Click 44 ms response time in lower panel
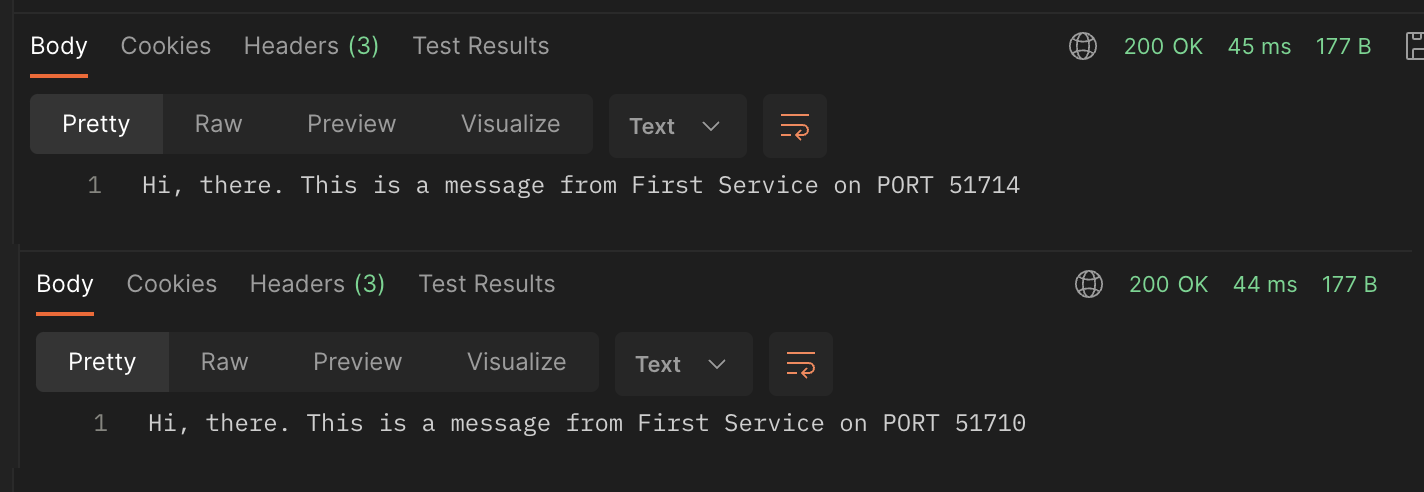The height and width of the screenshot is (492, 1424). (1265, 284)
